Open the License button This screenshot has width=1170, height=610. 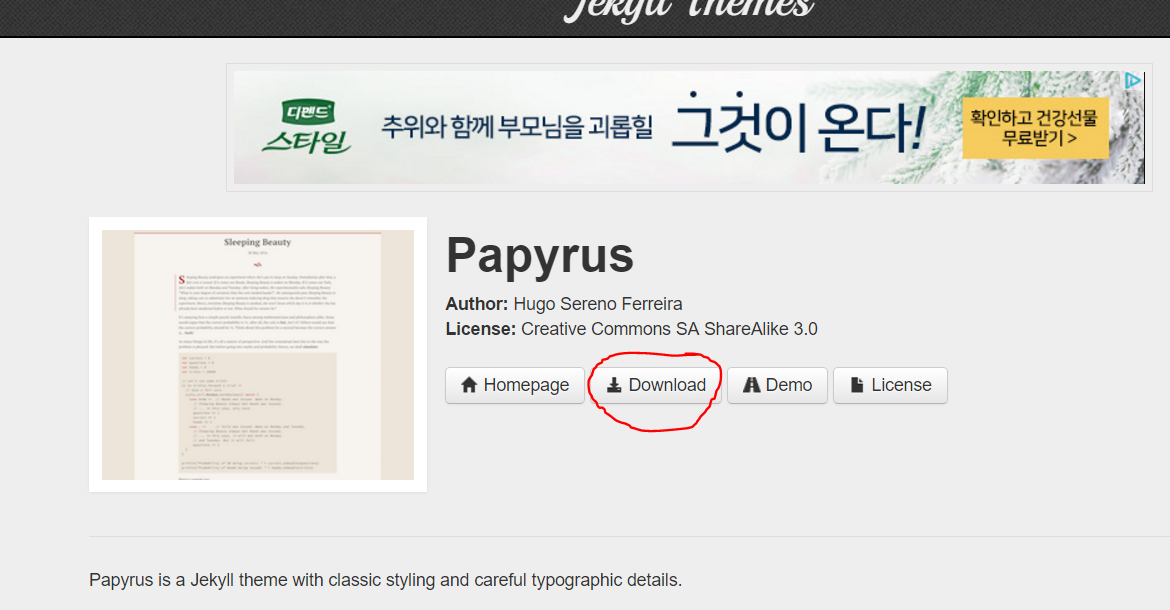pos(890,385)
